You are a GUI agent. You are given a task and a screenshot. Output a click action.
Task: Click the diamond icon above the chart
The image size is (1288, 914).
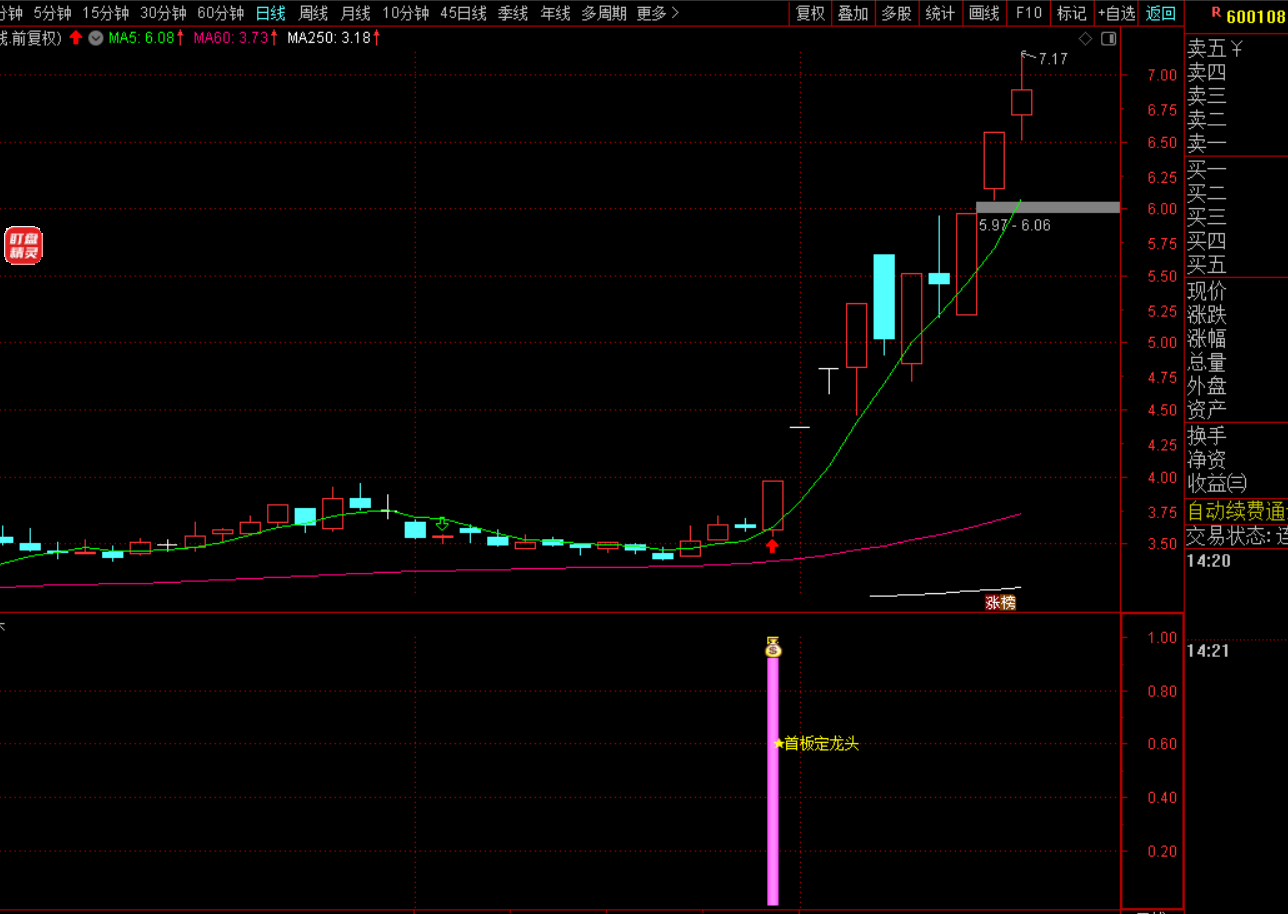(1086, 38)
